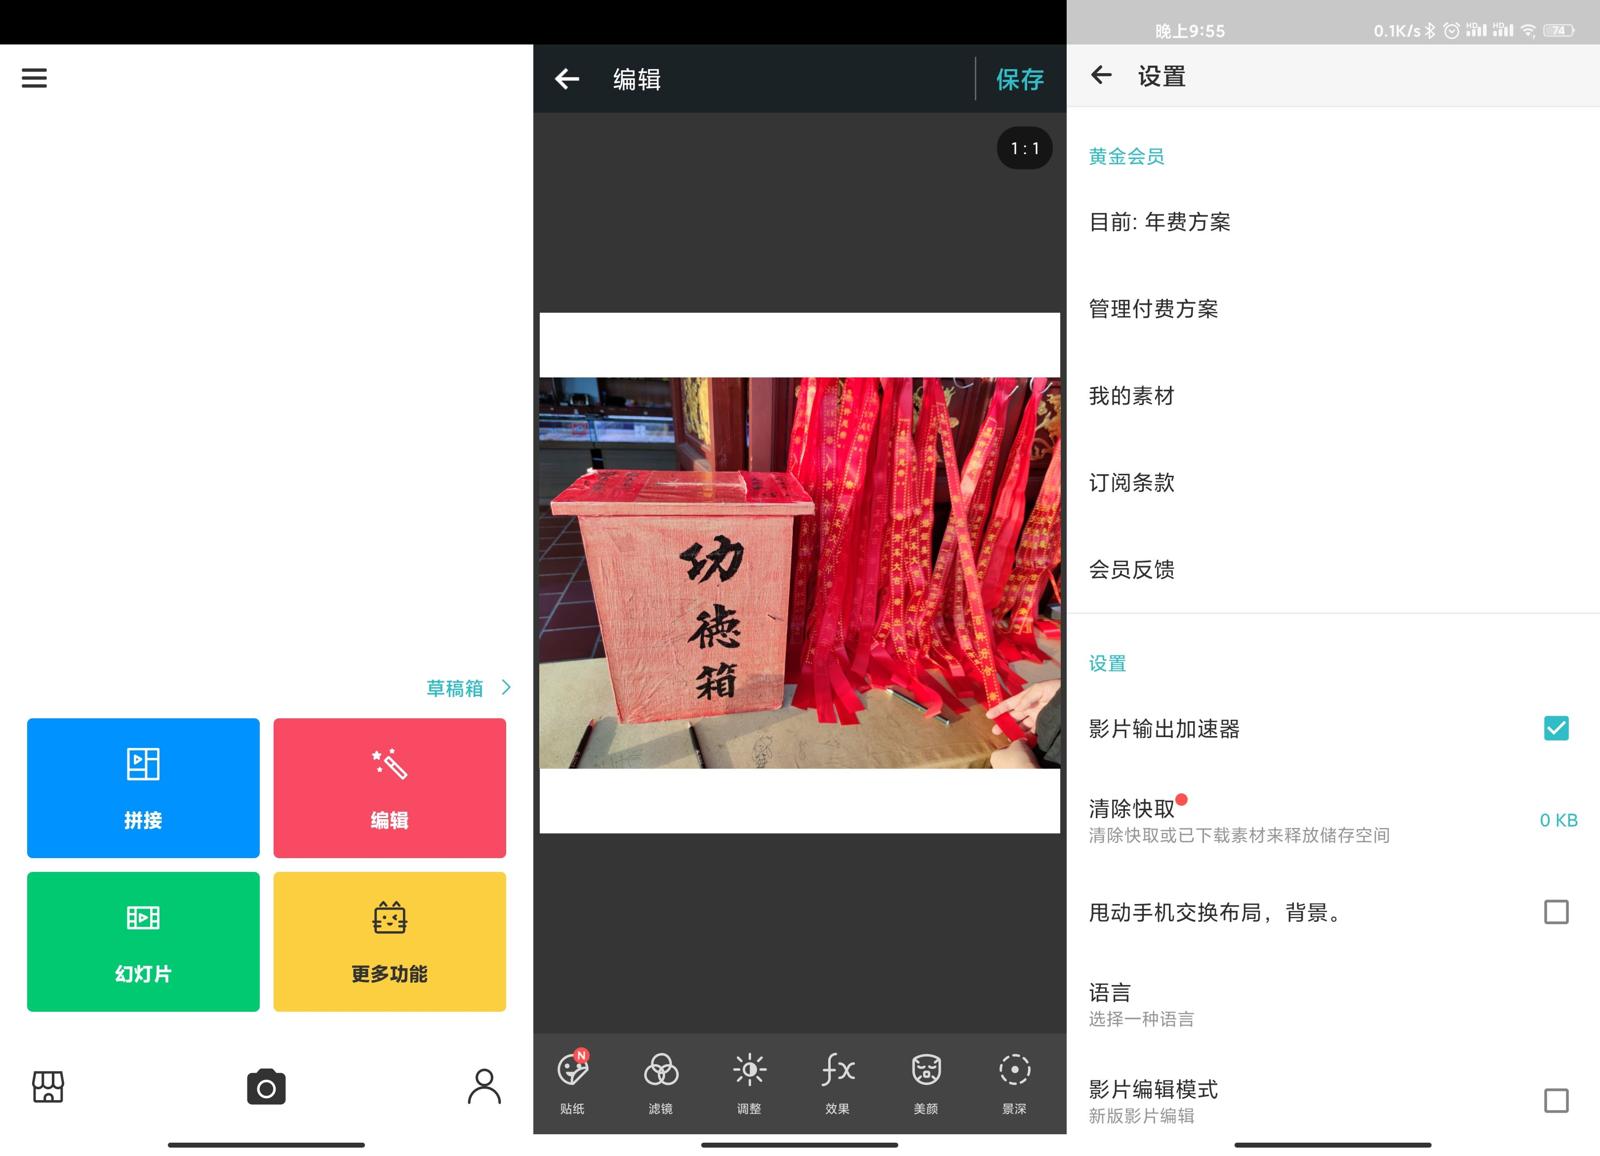Open the hamburger menu
This screenshot has width=1600, height=1156.
(34, 78)
